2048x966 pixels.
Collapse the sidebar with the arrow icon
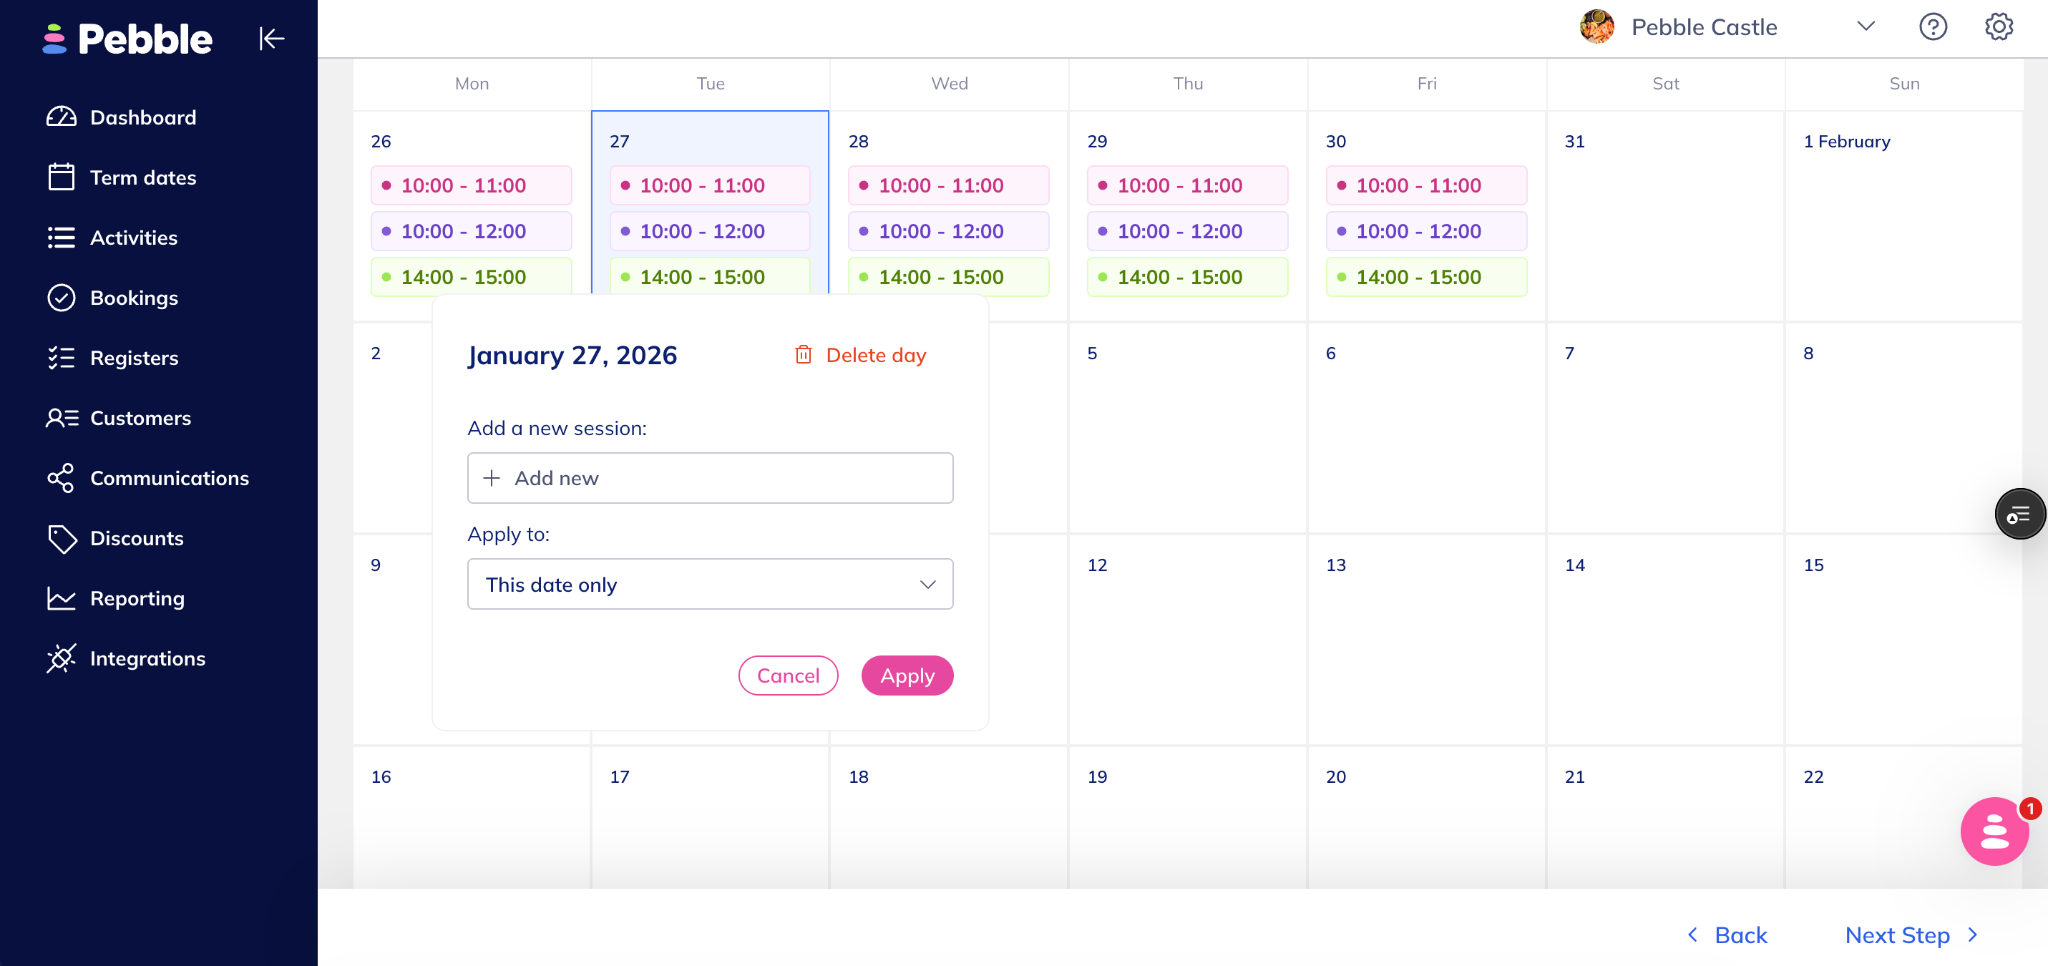pyautogui.click(x=272, y=39)
